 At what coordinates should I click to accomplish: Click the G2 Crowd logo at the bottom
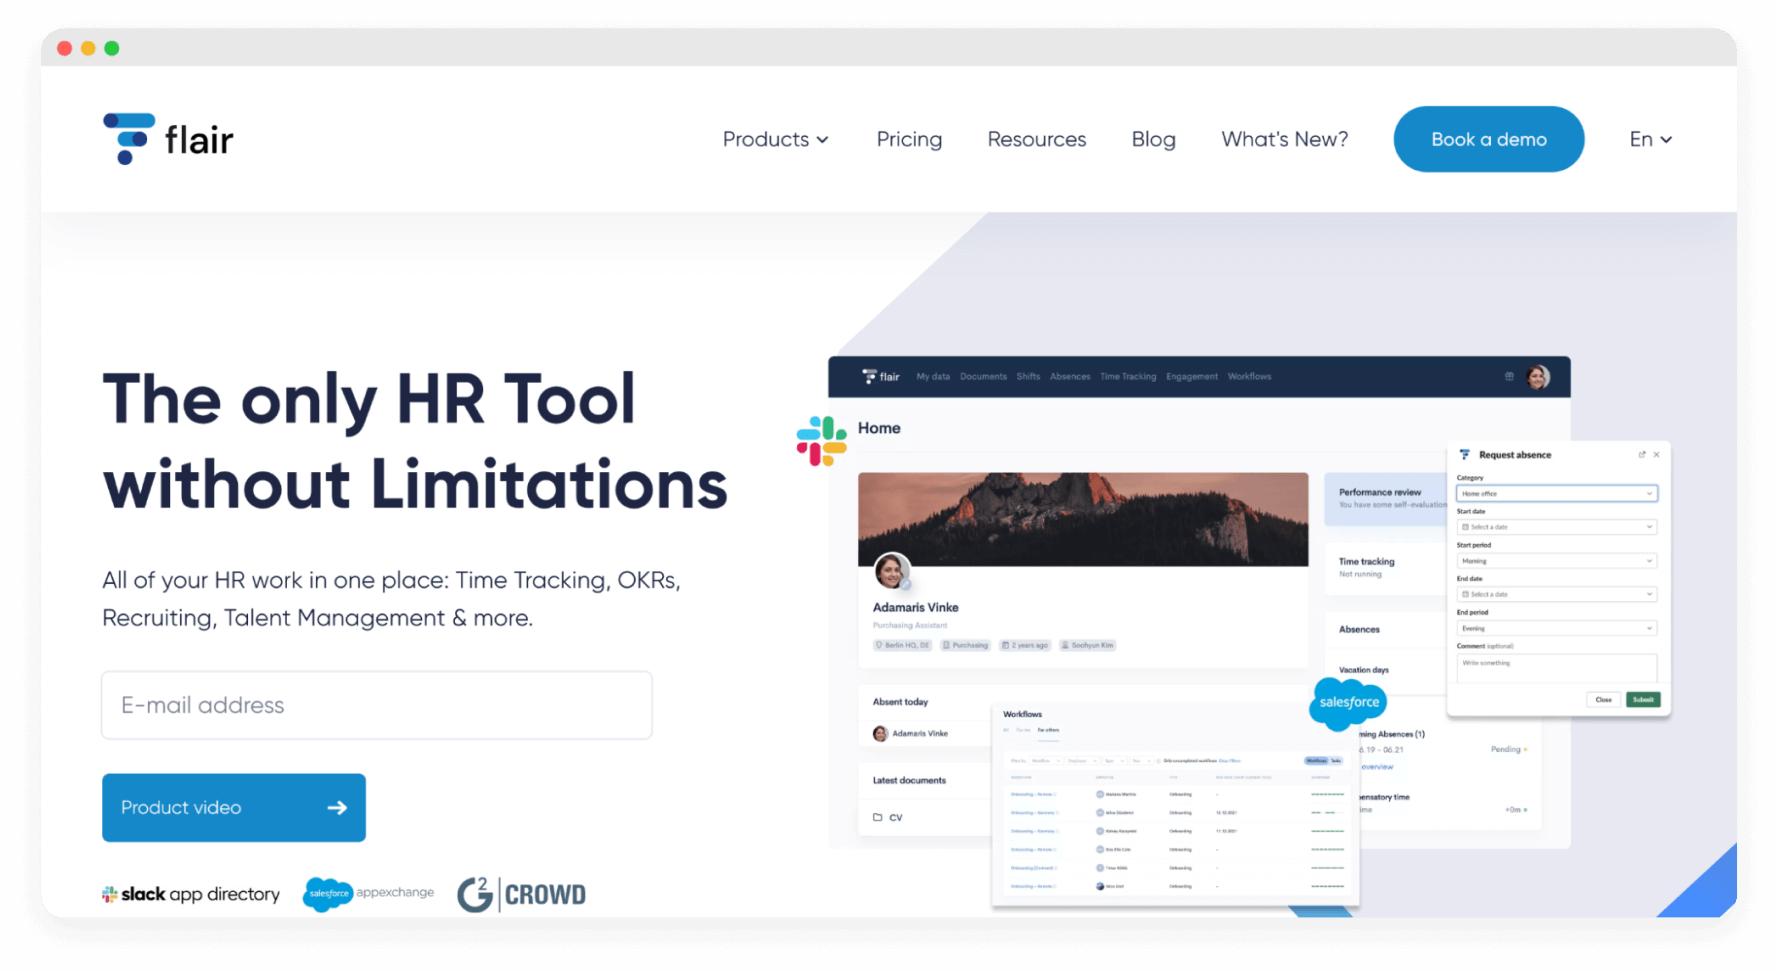point(521,893)
